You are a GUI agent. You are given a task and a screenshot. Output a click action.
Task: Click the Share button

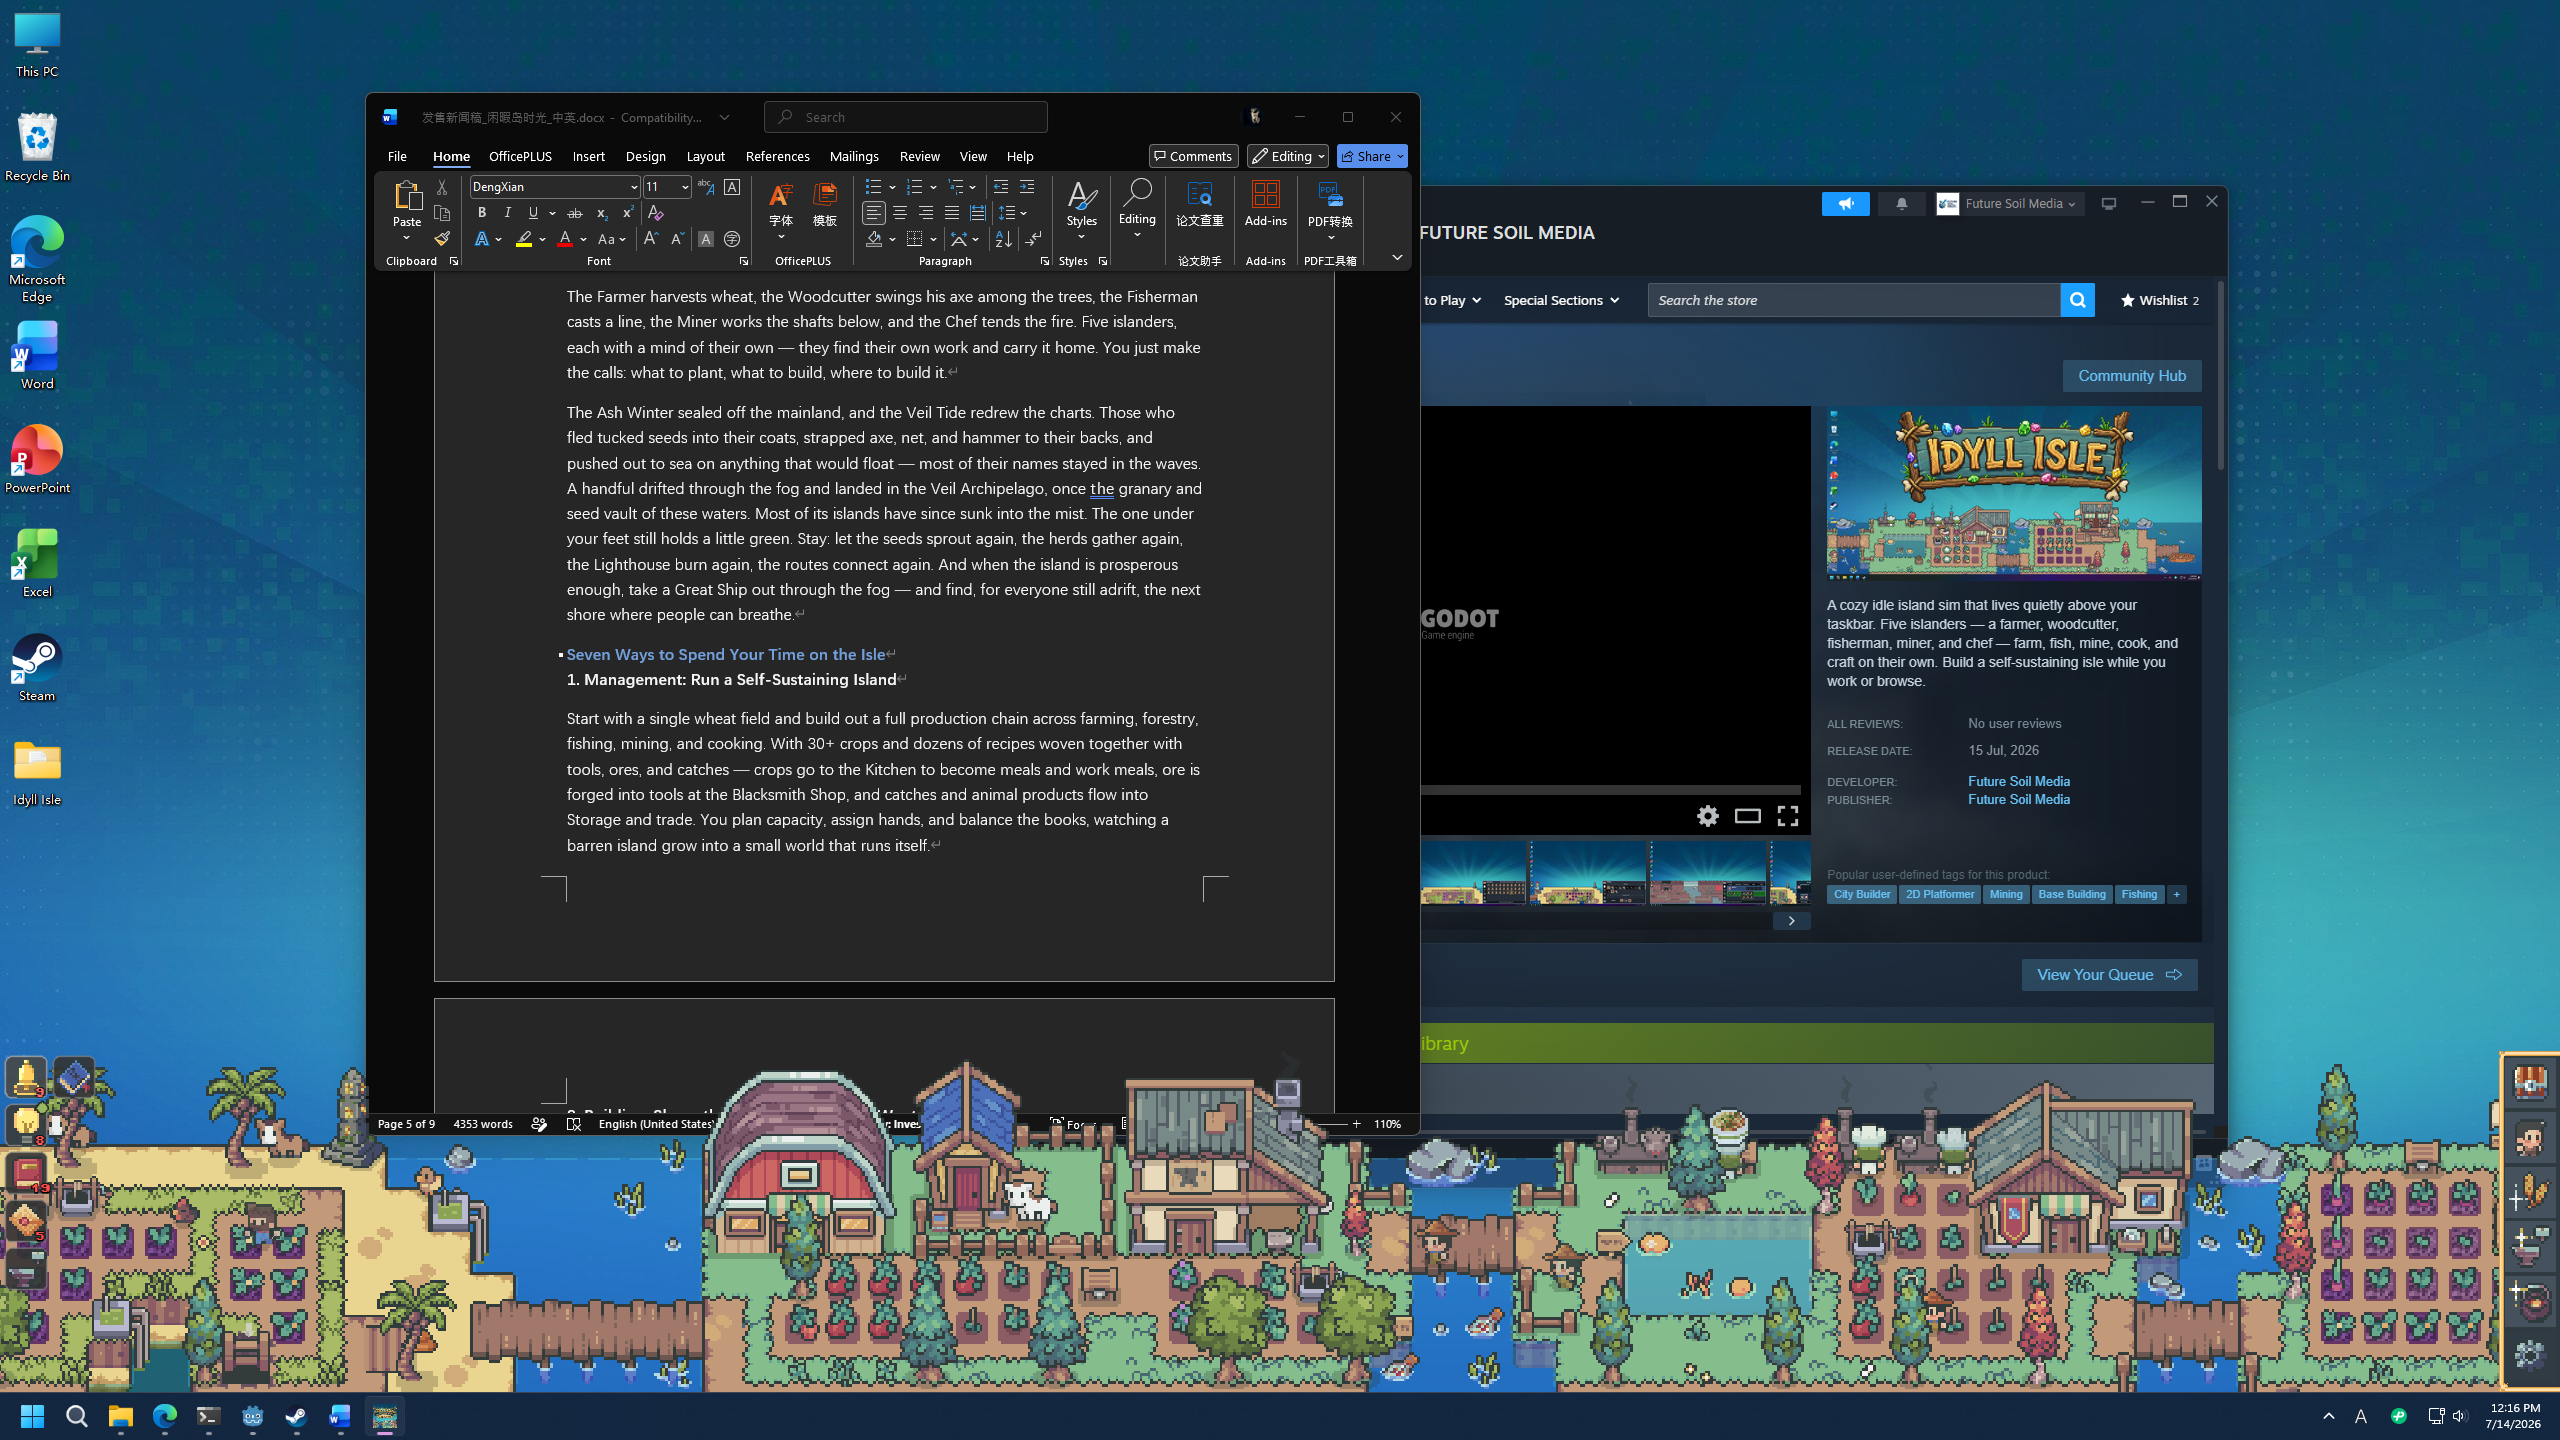(1371, 156)
